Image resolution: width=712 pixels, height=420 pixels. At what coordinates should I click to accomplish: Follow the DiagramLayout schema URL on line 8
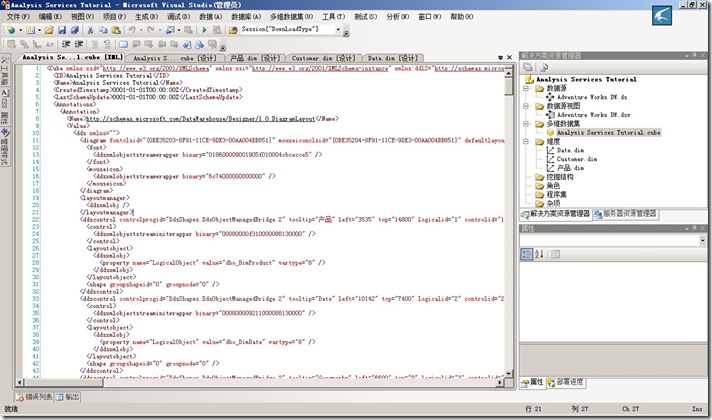pyautogui.click(x=200, y=119)
